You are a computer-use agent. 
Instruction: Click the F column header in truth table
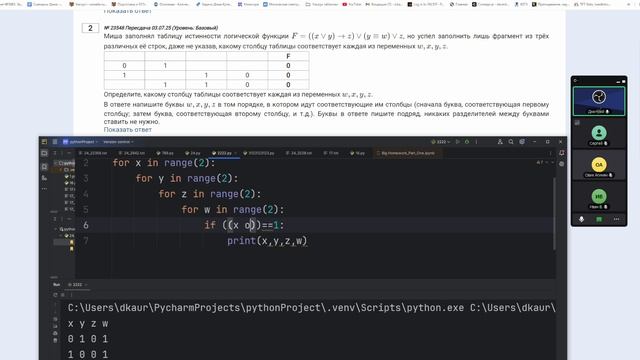288,56
